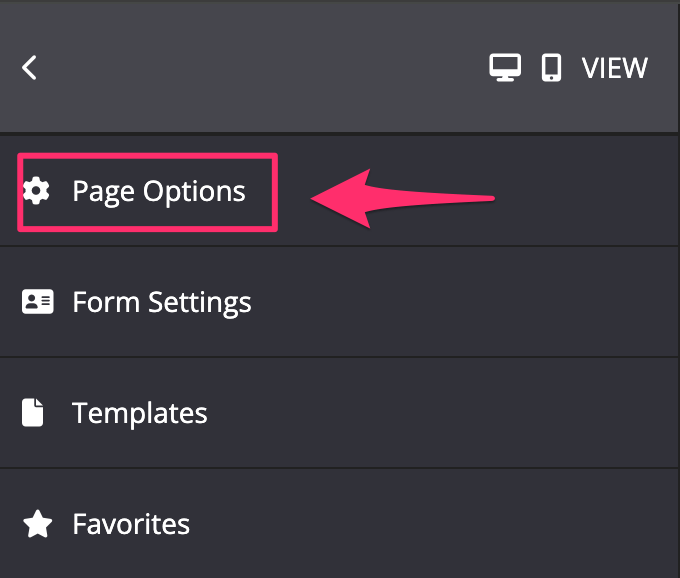The height and width of the screenshot is (578, 680).
Task: Select the Favorites row's empty area
Action: [434, 523]
